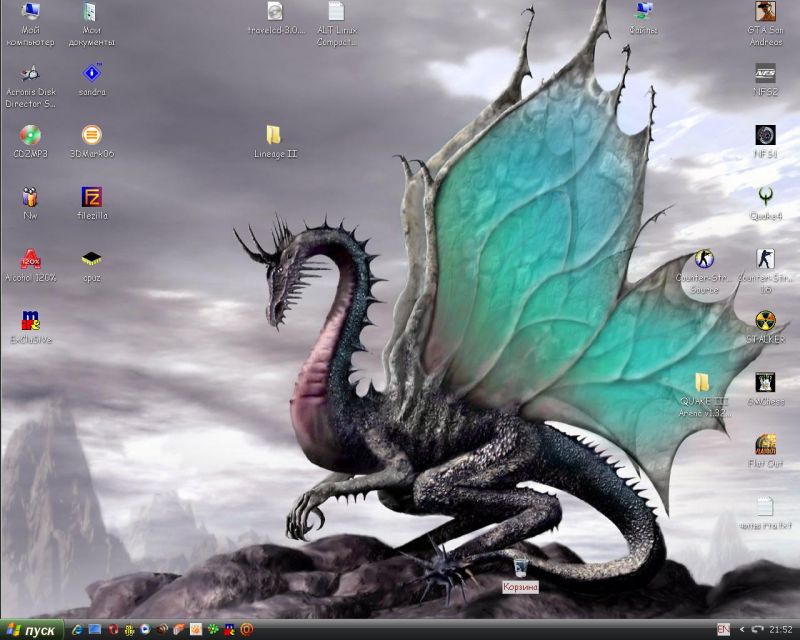800x640 pixels.
Task: Click the brown speaker-like quick launch icon
Action: [x=162, y=630]
